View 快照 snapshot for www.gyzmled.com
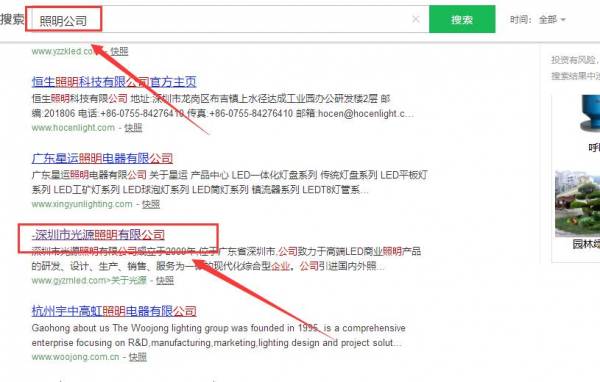Image resolution: width=600 pixels, height=382 pixels. (165, 280)
